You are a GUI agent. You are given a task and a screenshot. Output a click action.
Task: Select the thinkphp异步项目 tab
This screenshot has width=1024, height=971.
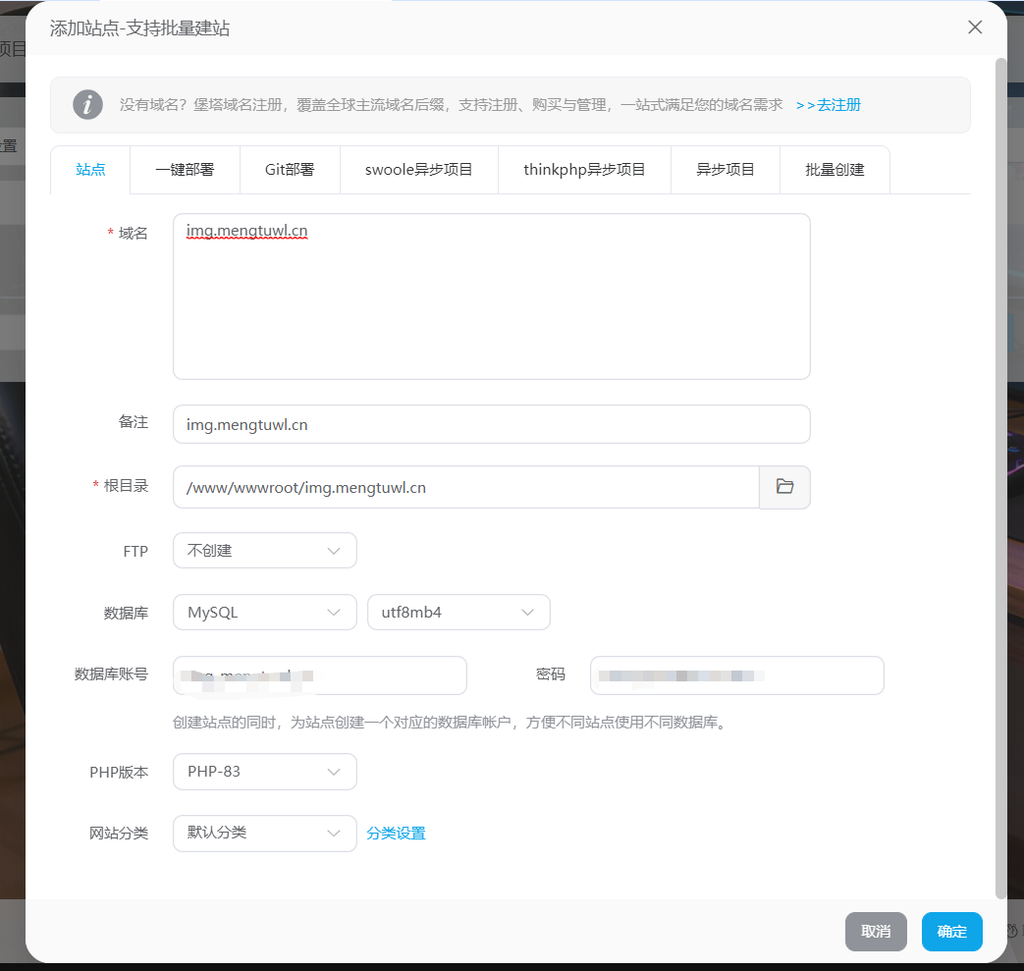tap(584, 170)
